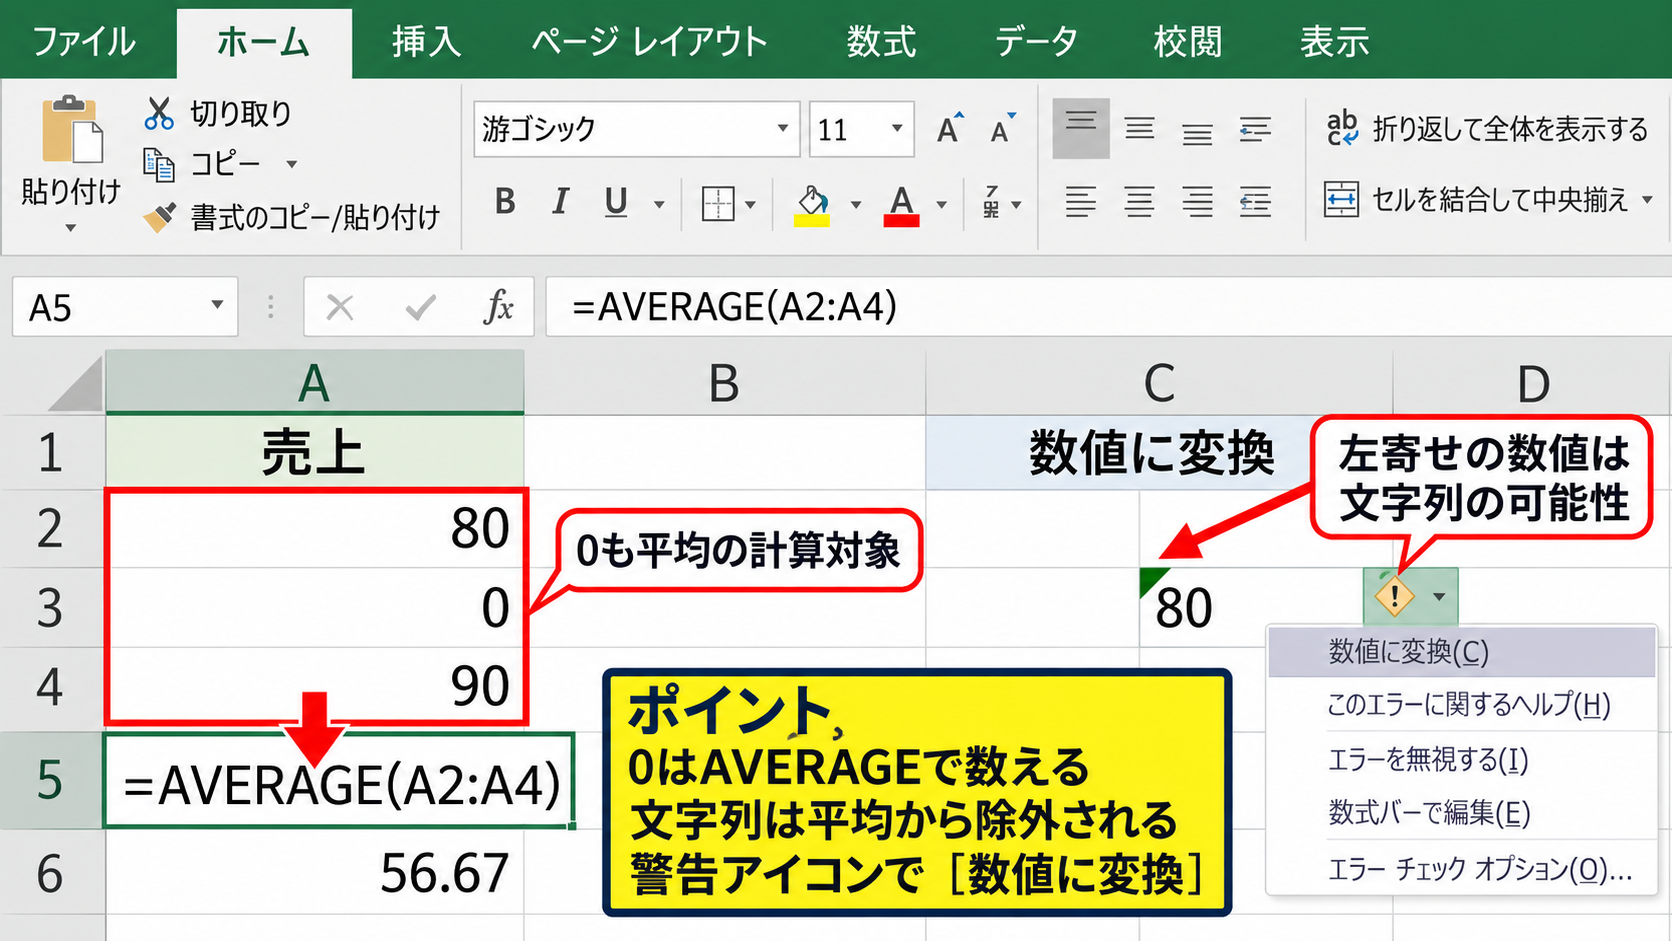Viewport: 1672px width, 941px height.
Task: Cancel the formula entry with X
Action: pos(340,307)
